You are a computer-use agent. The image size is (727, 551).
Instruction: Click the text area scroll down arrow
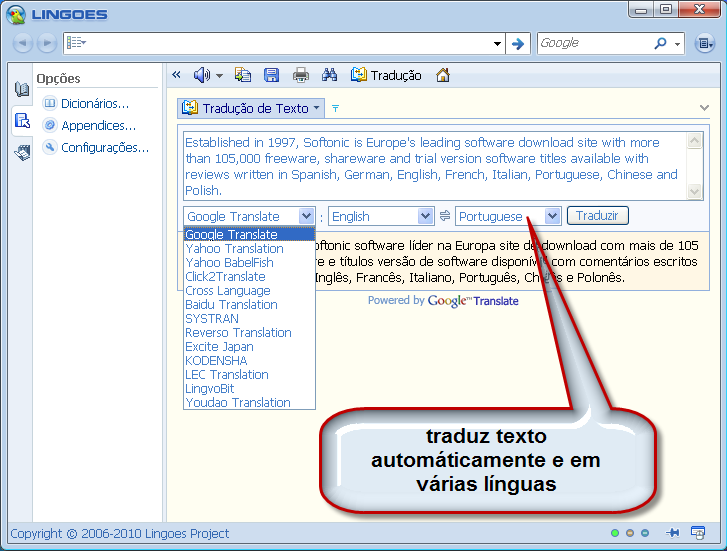click(x=694, y=191)
